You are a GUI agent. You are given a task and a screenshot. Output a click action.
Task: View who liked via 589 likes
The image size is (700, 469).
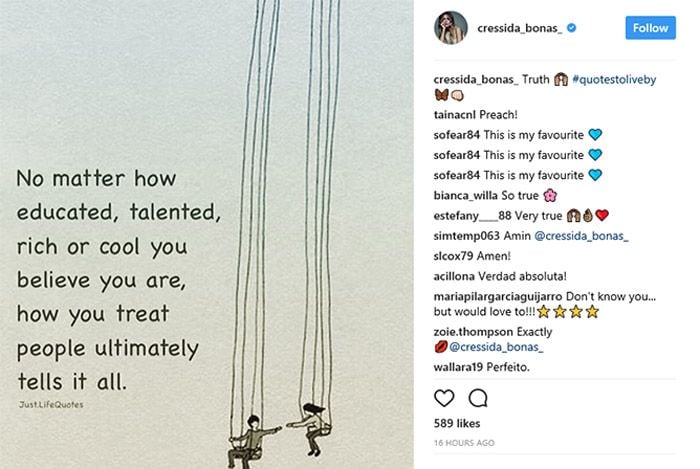[x=457, y=423]
